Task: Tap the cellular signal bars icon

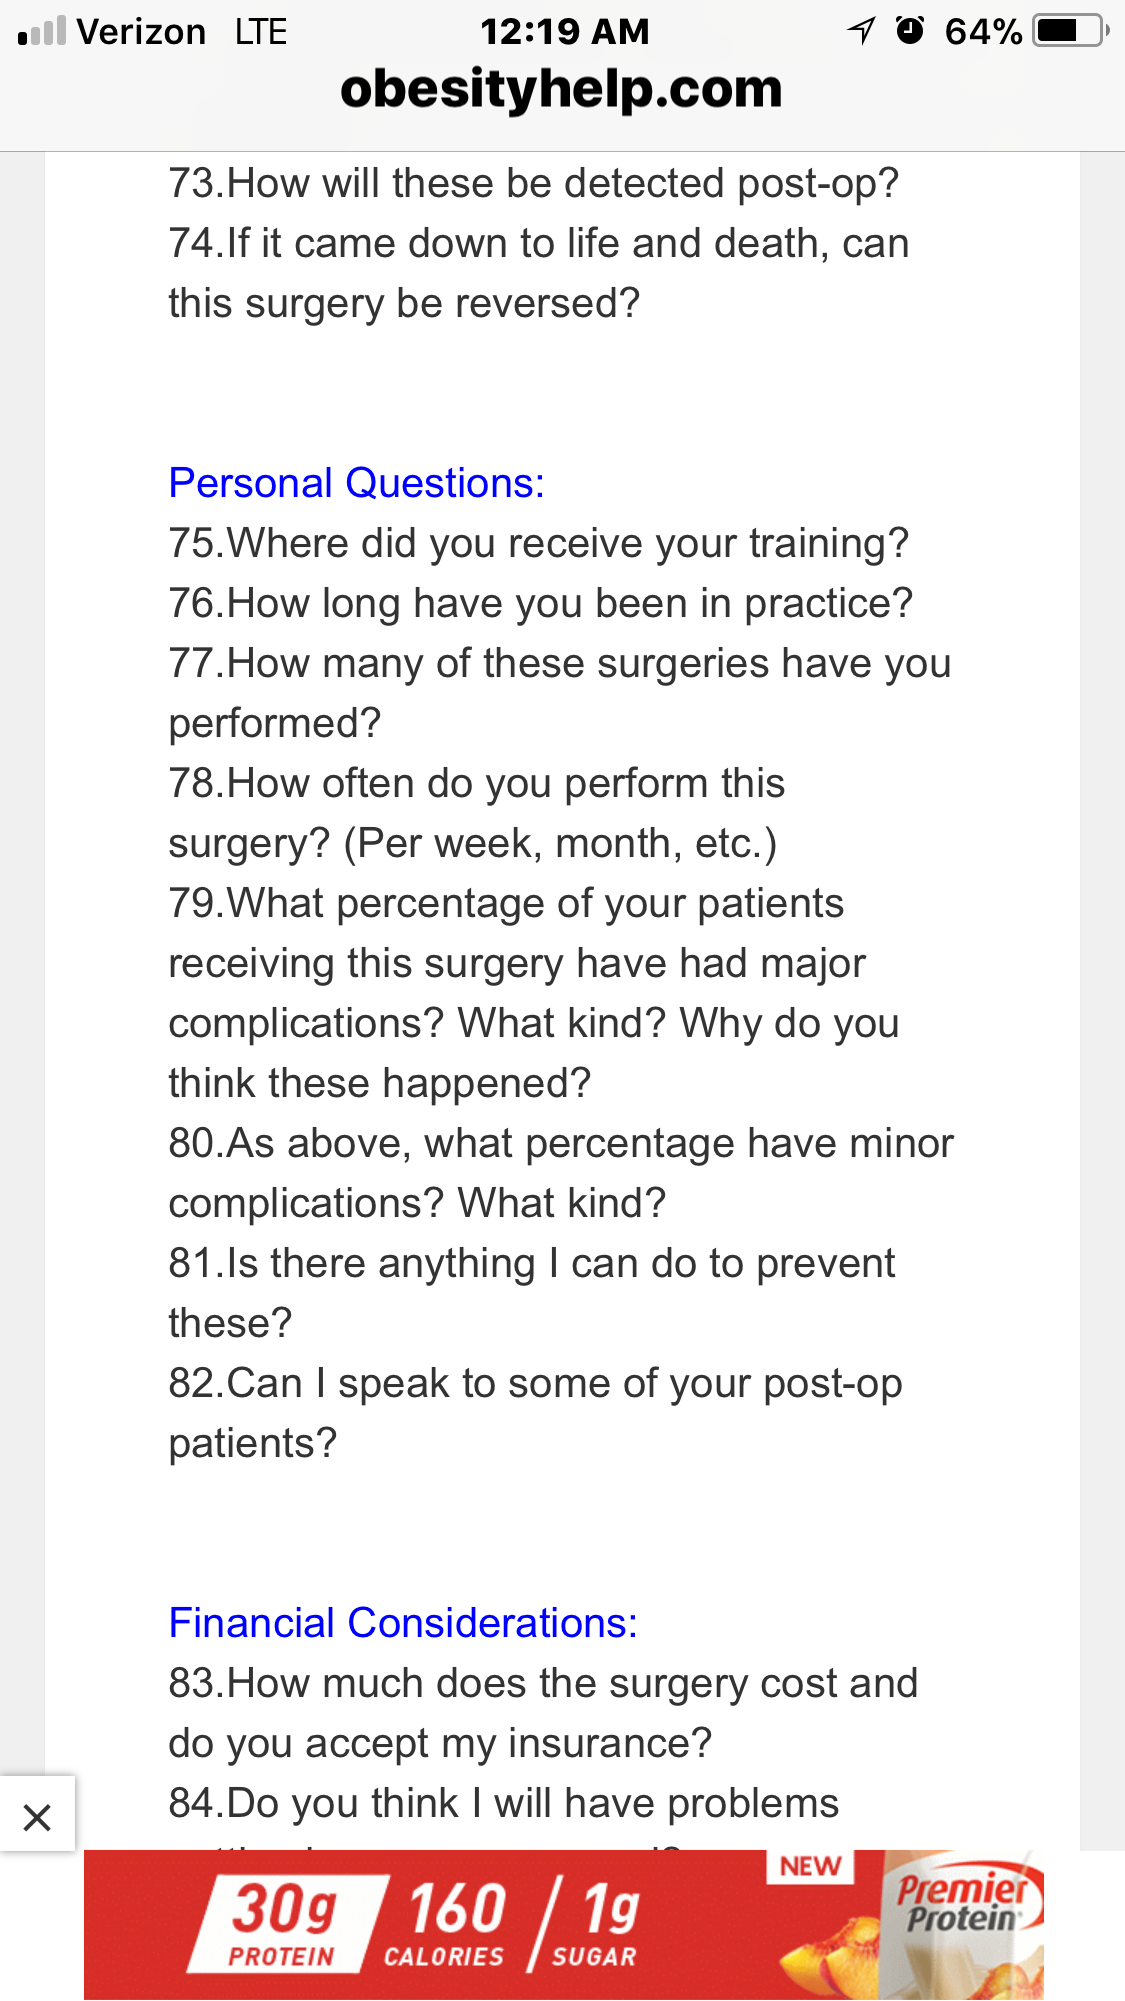Action: 42,31
